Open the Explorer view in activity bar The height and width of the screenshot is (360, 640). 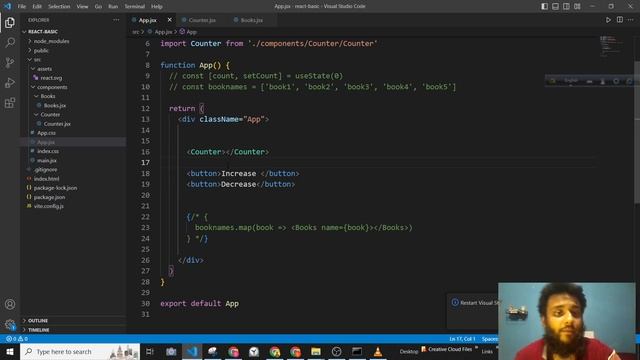(10, 22)
